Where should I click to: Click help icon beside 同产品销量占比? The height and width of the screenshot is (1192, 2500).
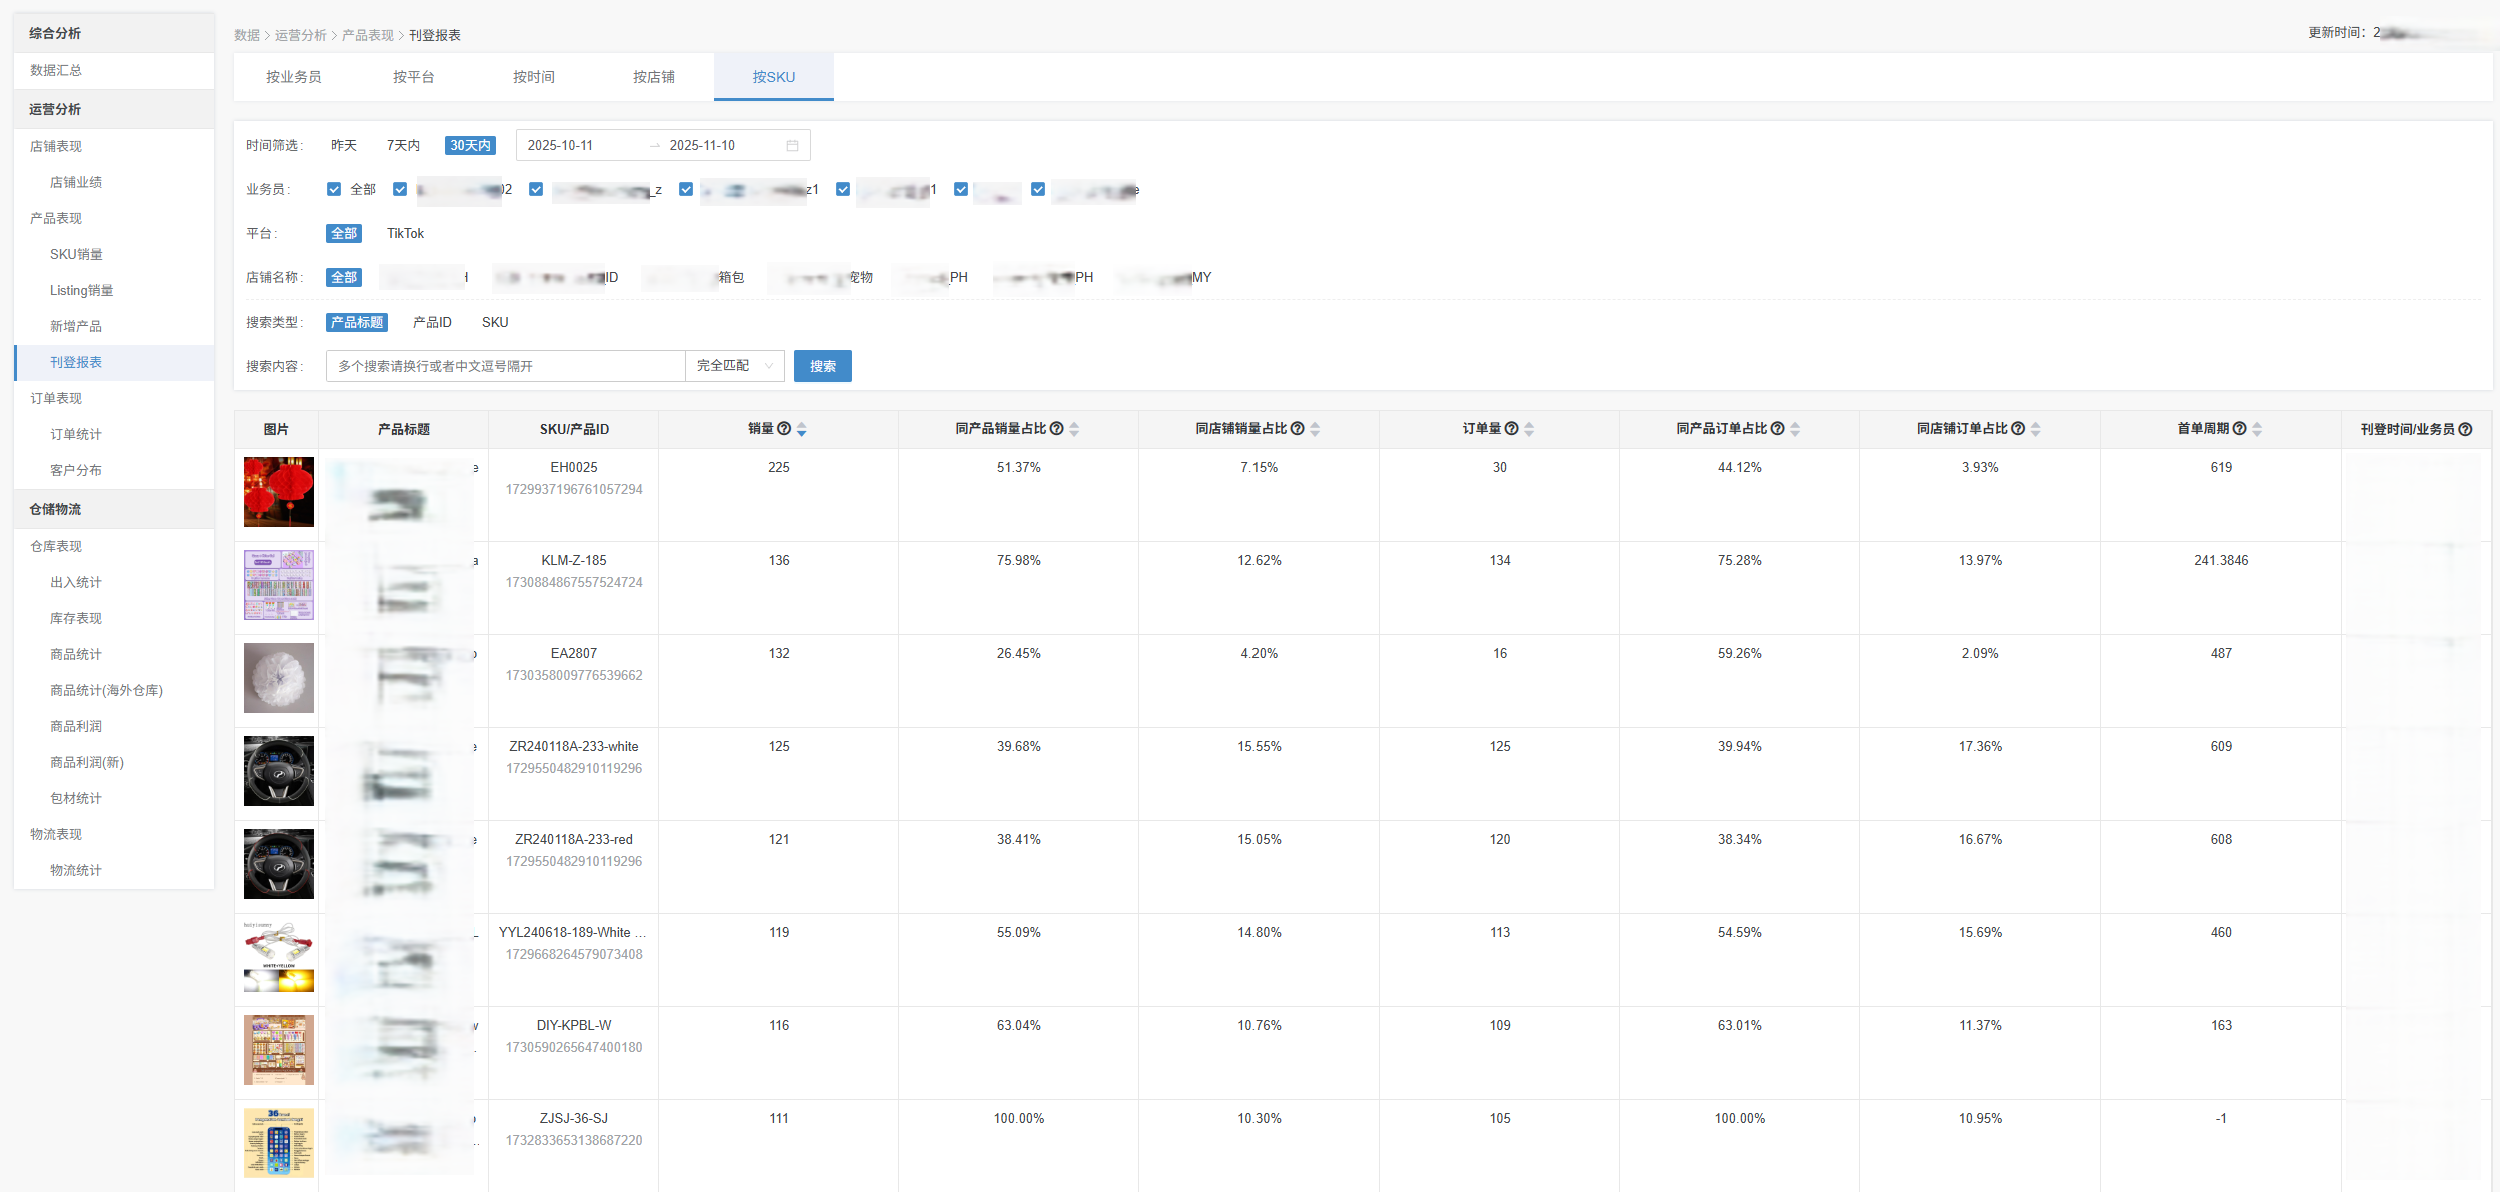[x=1057, y=429]
